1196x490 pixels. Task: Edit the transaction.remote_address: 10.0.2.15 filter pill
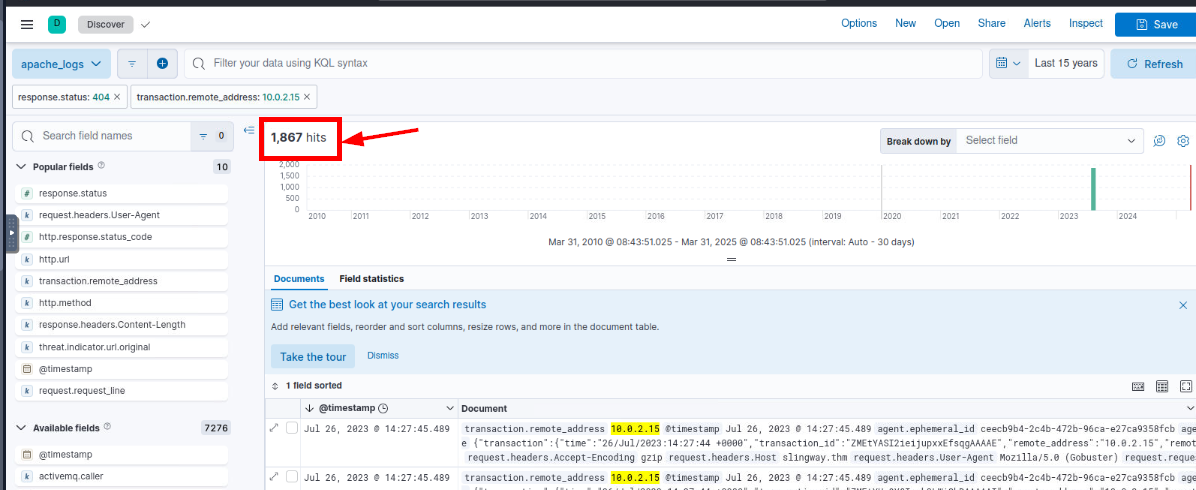pyautogui.click(x=218, y=97)
